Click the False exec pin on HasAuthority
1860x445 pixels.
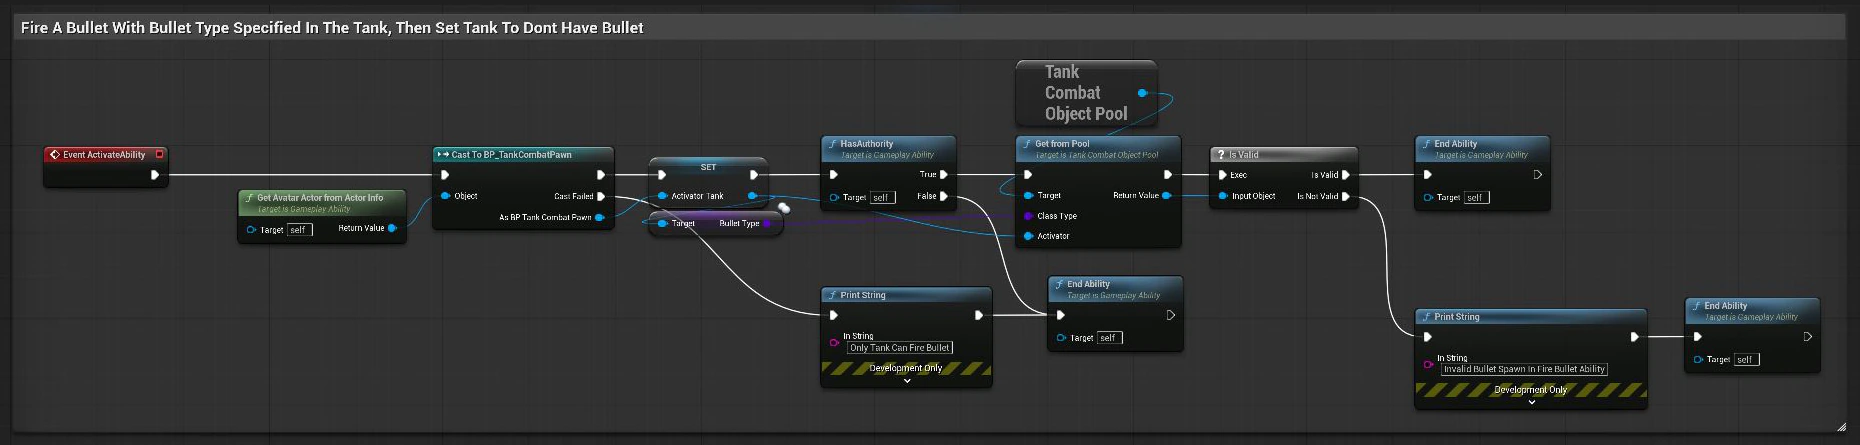point(944,196)
